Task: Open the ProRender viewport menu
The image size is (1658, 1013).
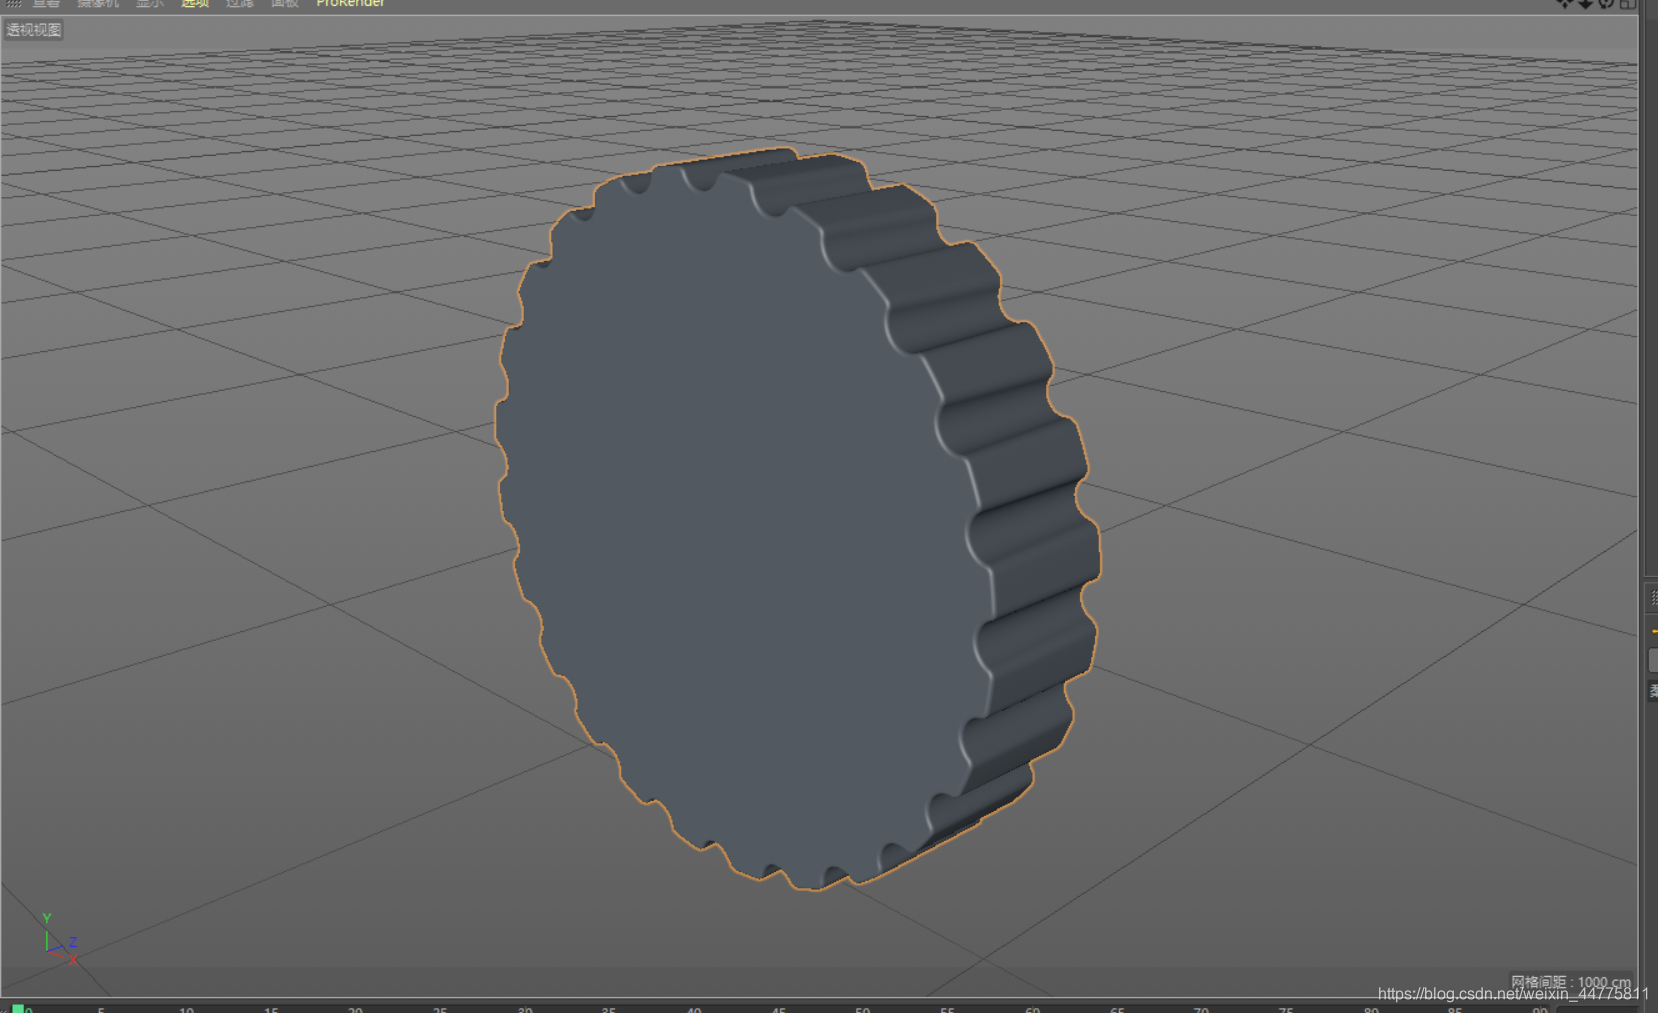Action: [350, 4]
